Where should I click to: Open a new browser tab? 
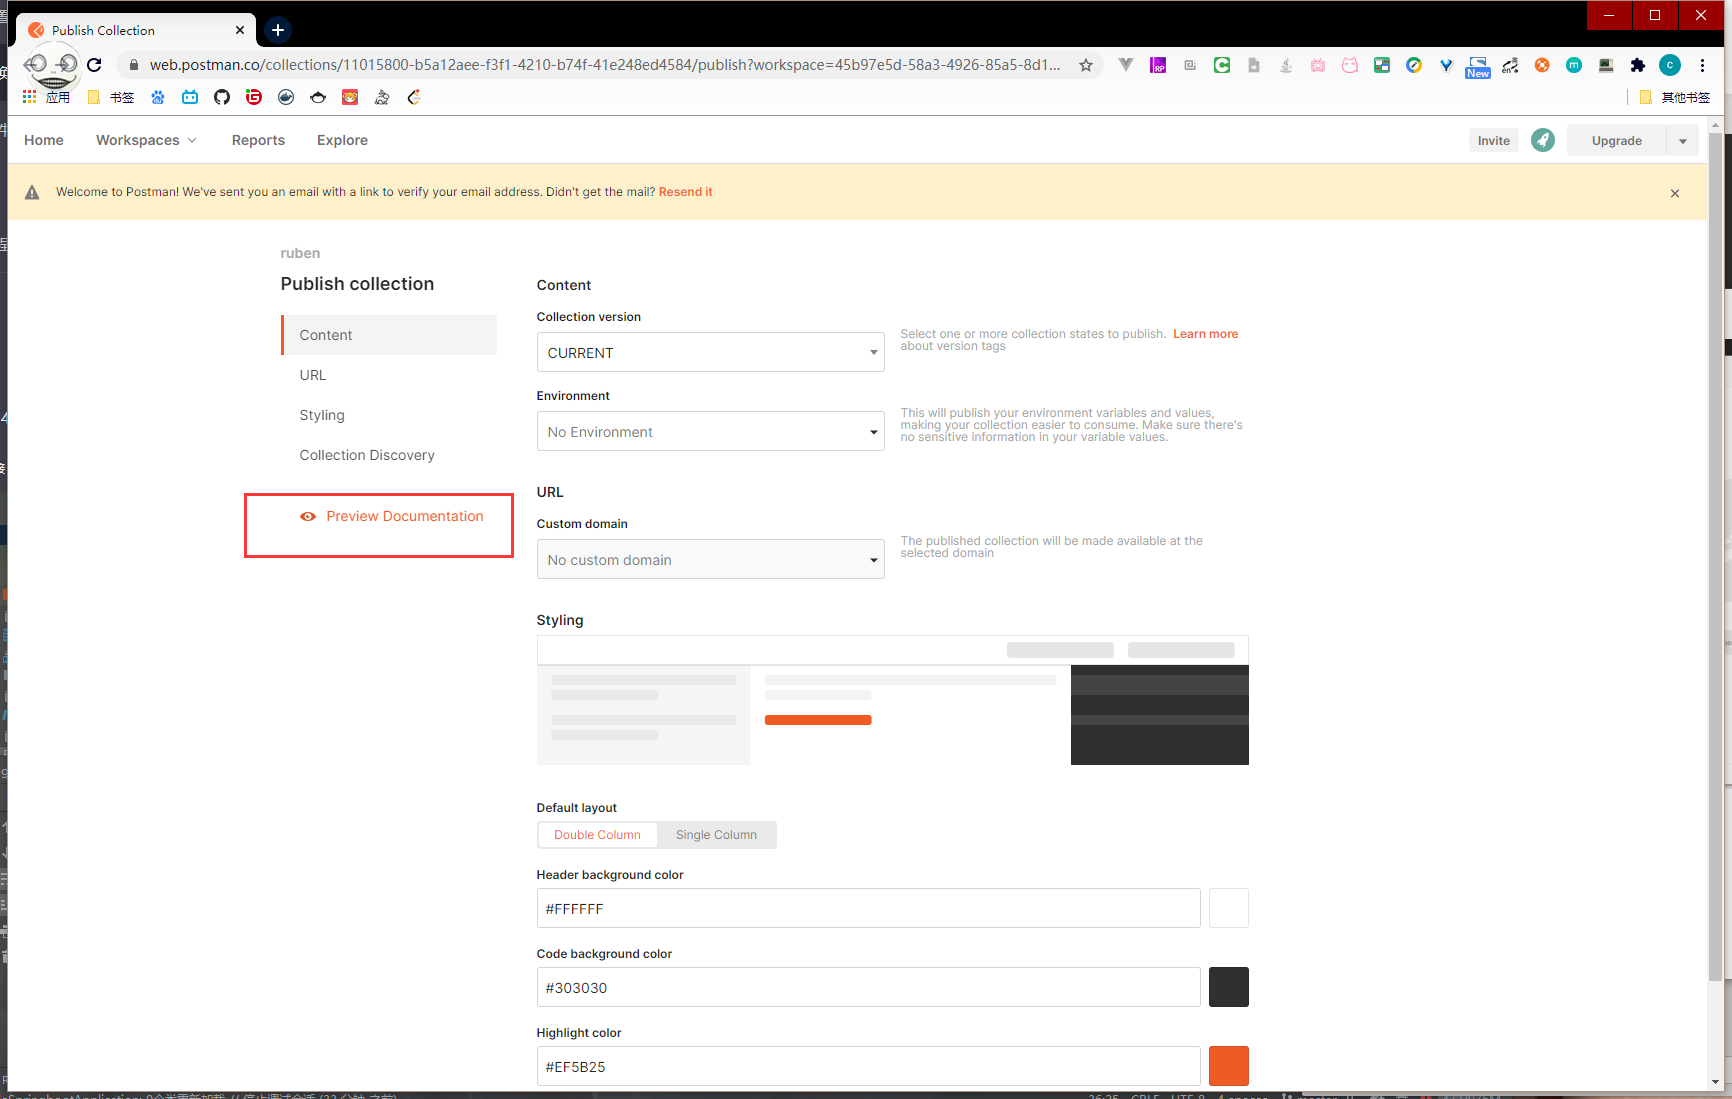click(x=278, y=30)
